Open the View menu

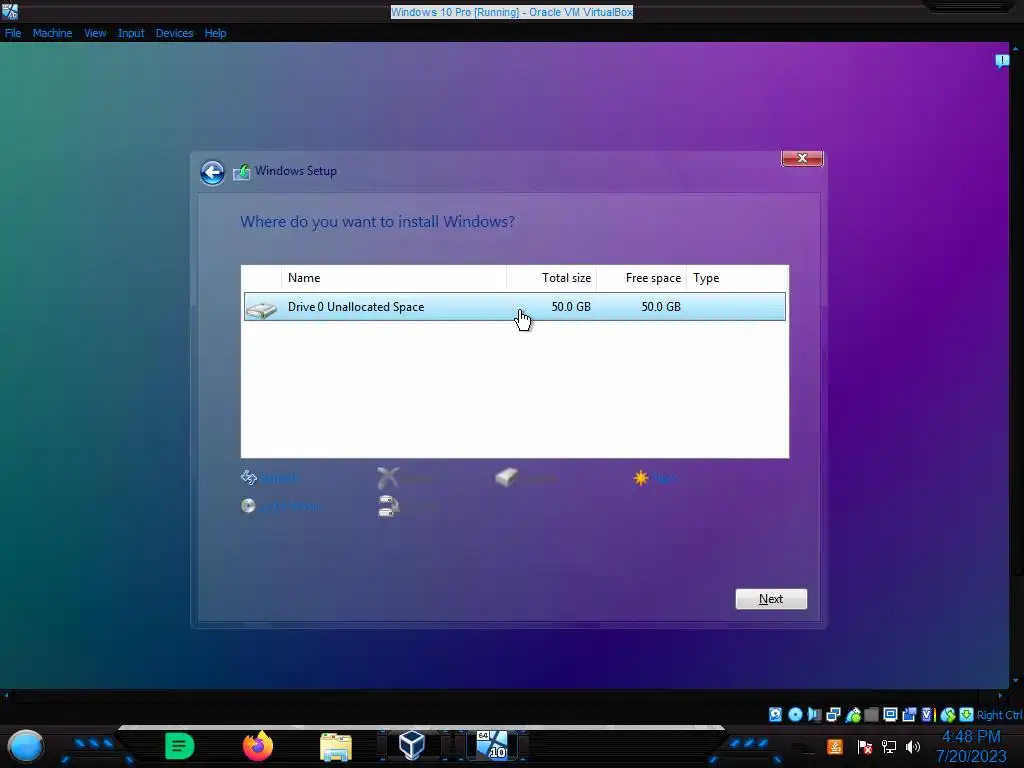pos(95,33)
